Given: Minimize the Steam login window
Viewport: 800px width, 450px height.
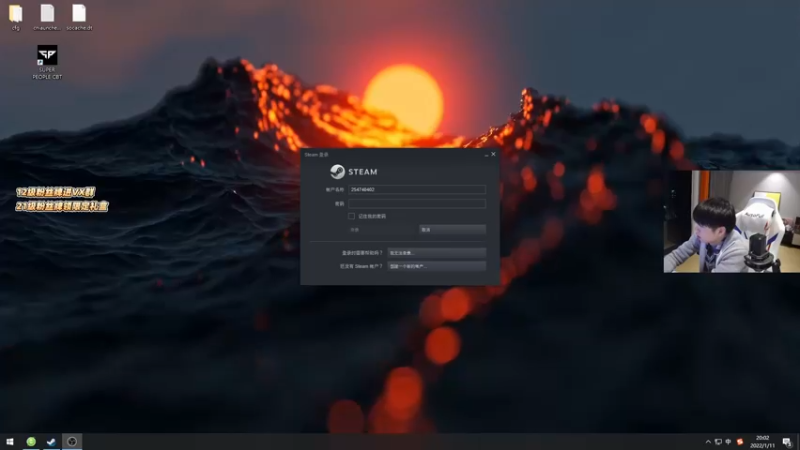Looking at the screenshot, I should pos(486,154).
